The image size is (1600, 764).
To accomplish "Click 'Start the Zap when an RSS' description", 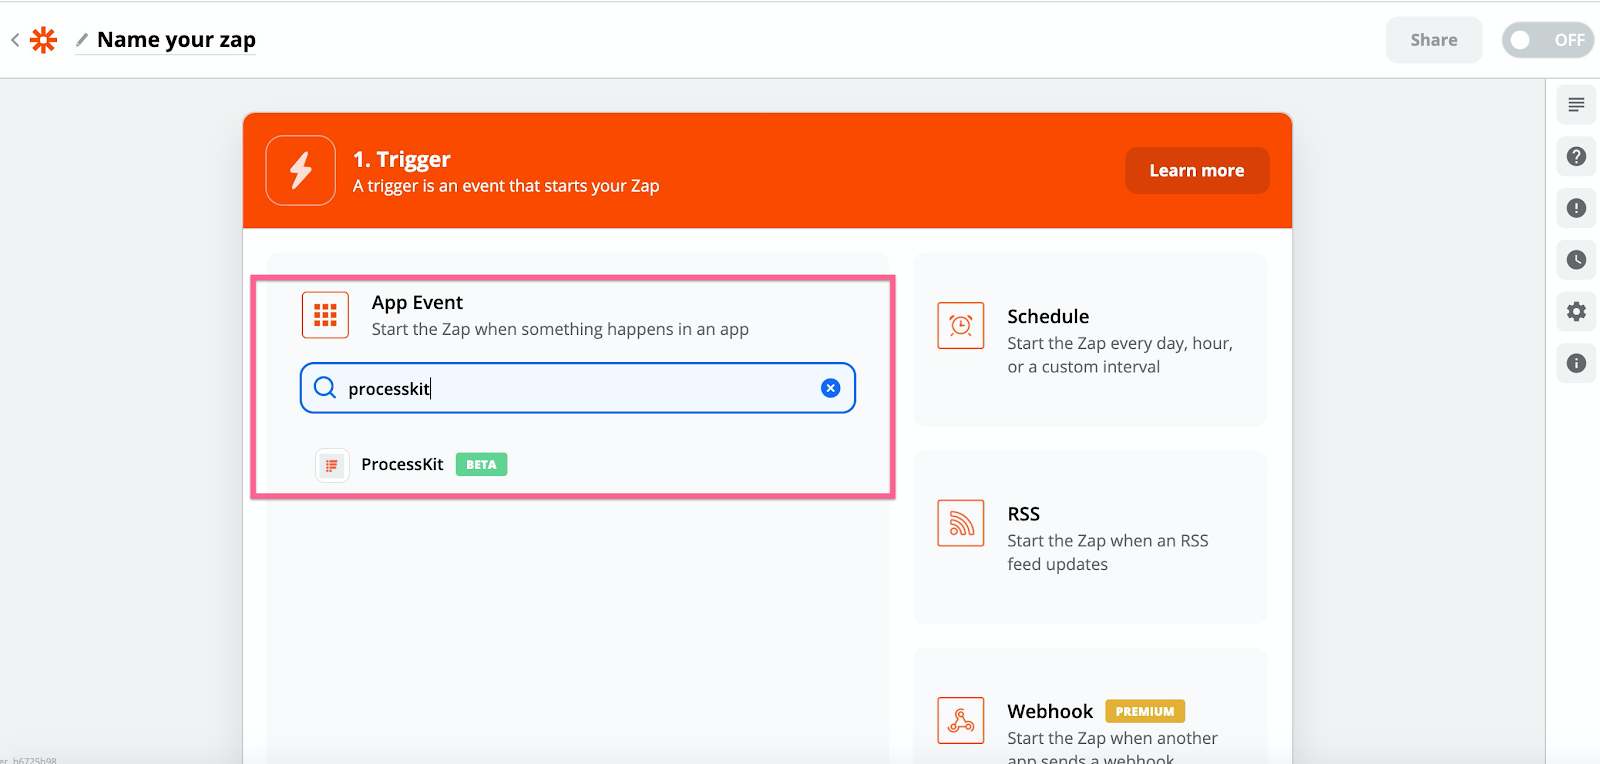I will click(x=1108, y=552).
